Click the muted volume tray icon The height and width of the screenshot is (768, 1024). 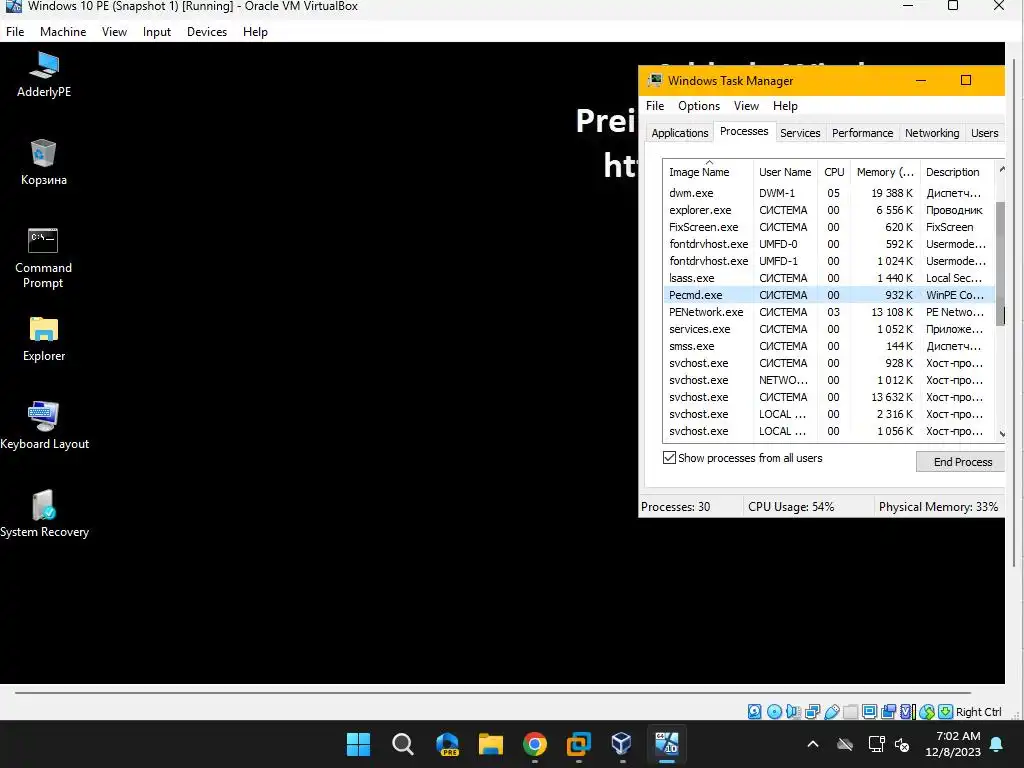point(902,744)
